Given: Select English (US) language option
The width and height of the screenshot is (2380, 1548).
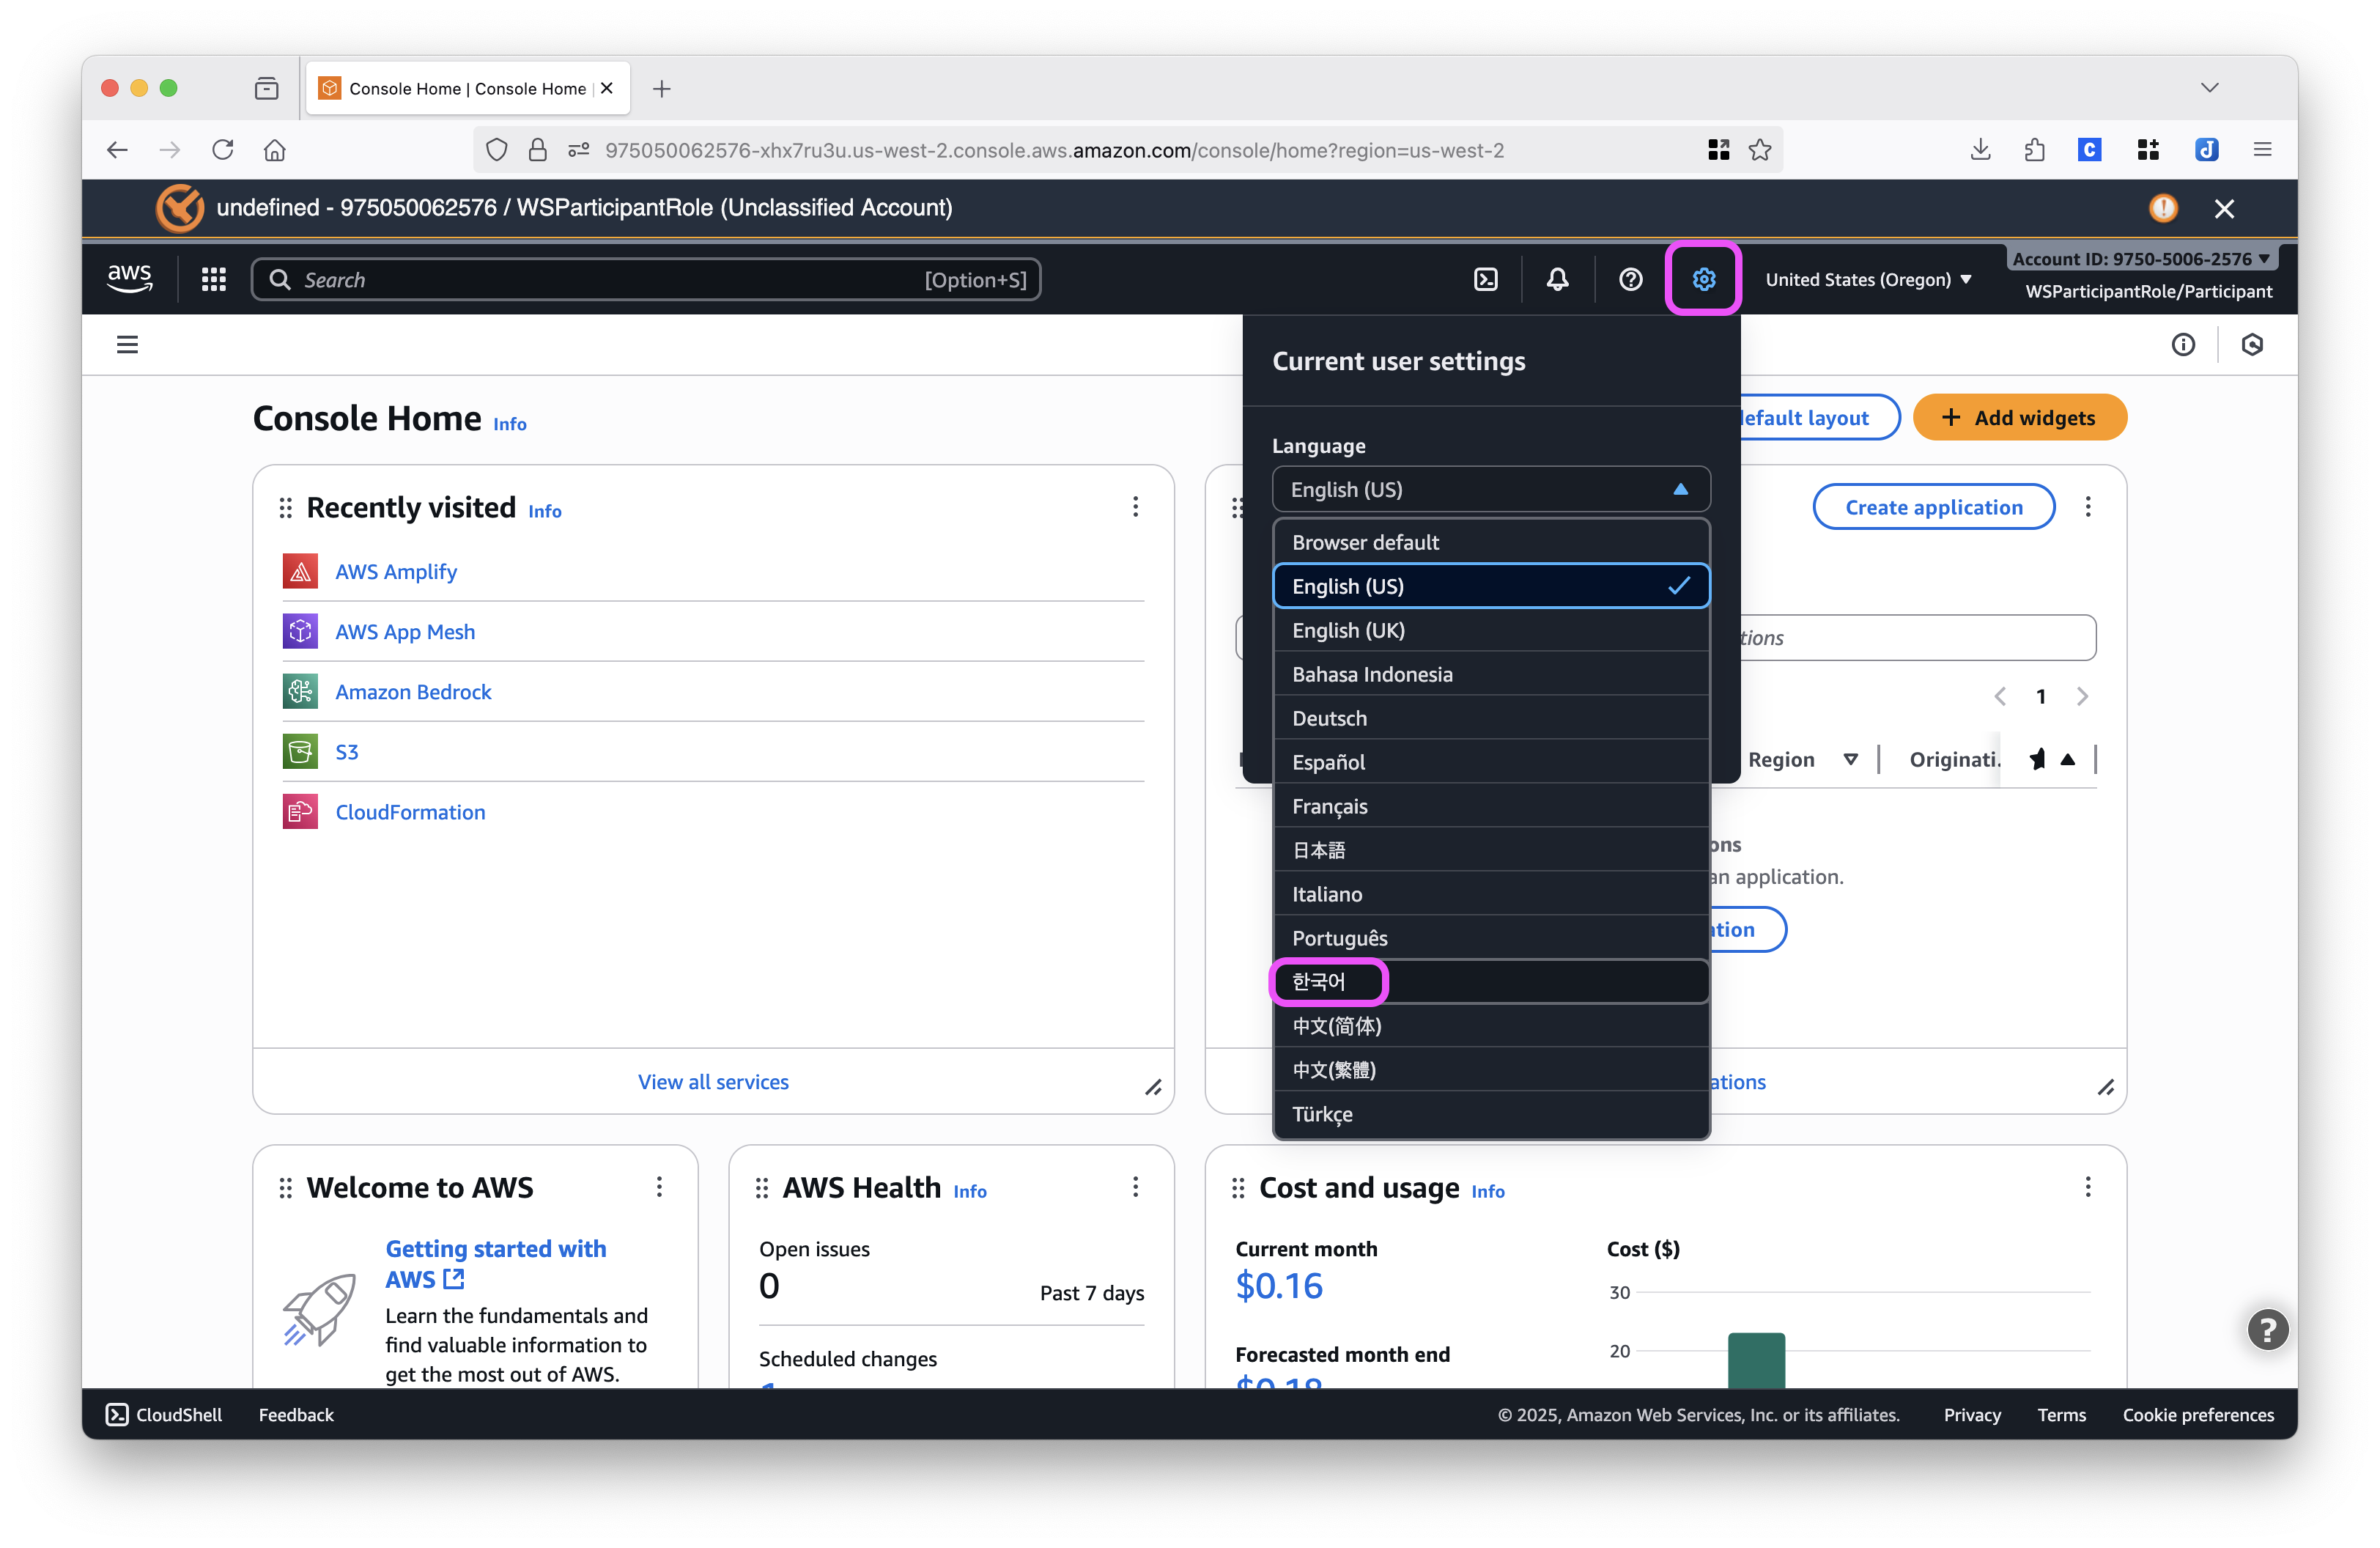Looking at the screenshot, I should (x=1491, y=586).
